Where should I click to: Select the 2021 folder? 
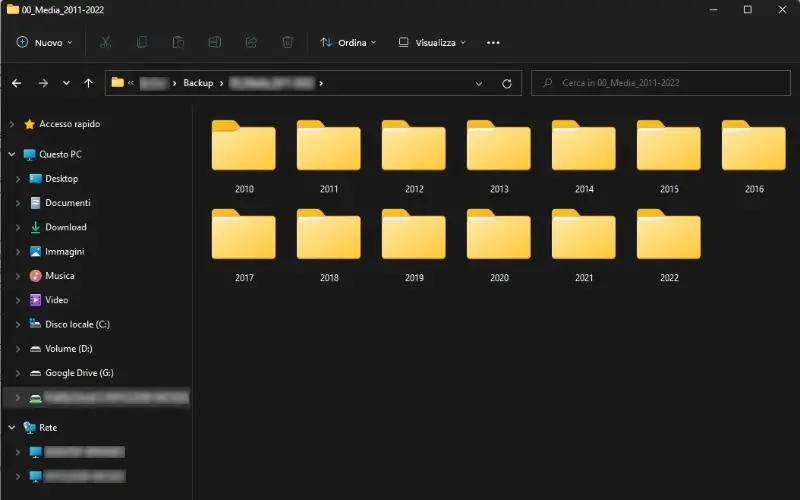pos(584,245)
